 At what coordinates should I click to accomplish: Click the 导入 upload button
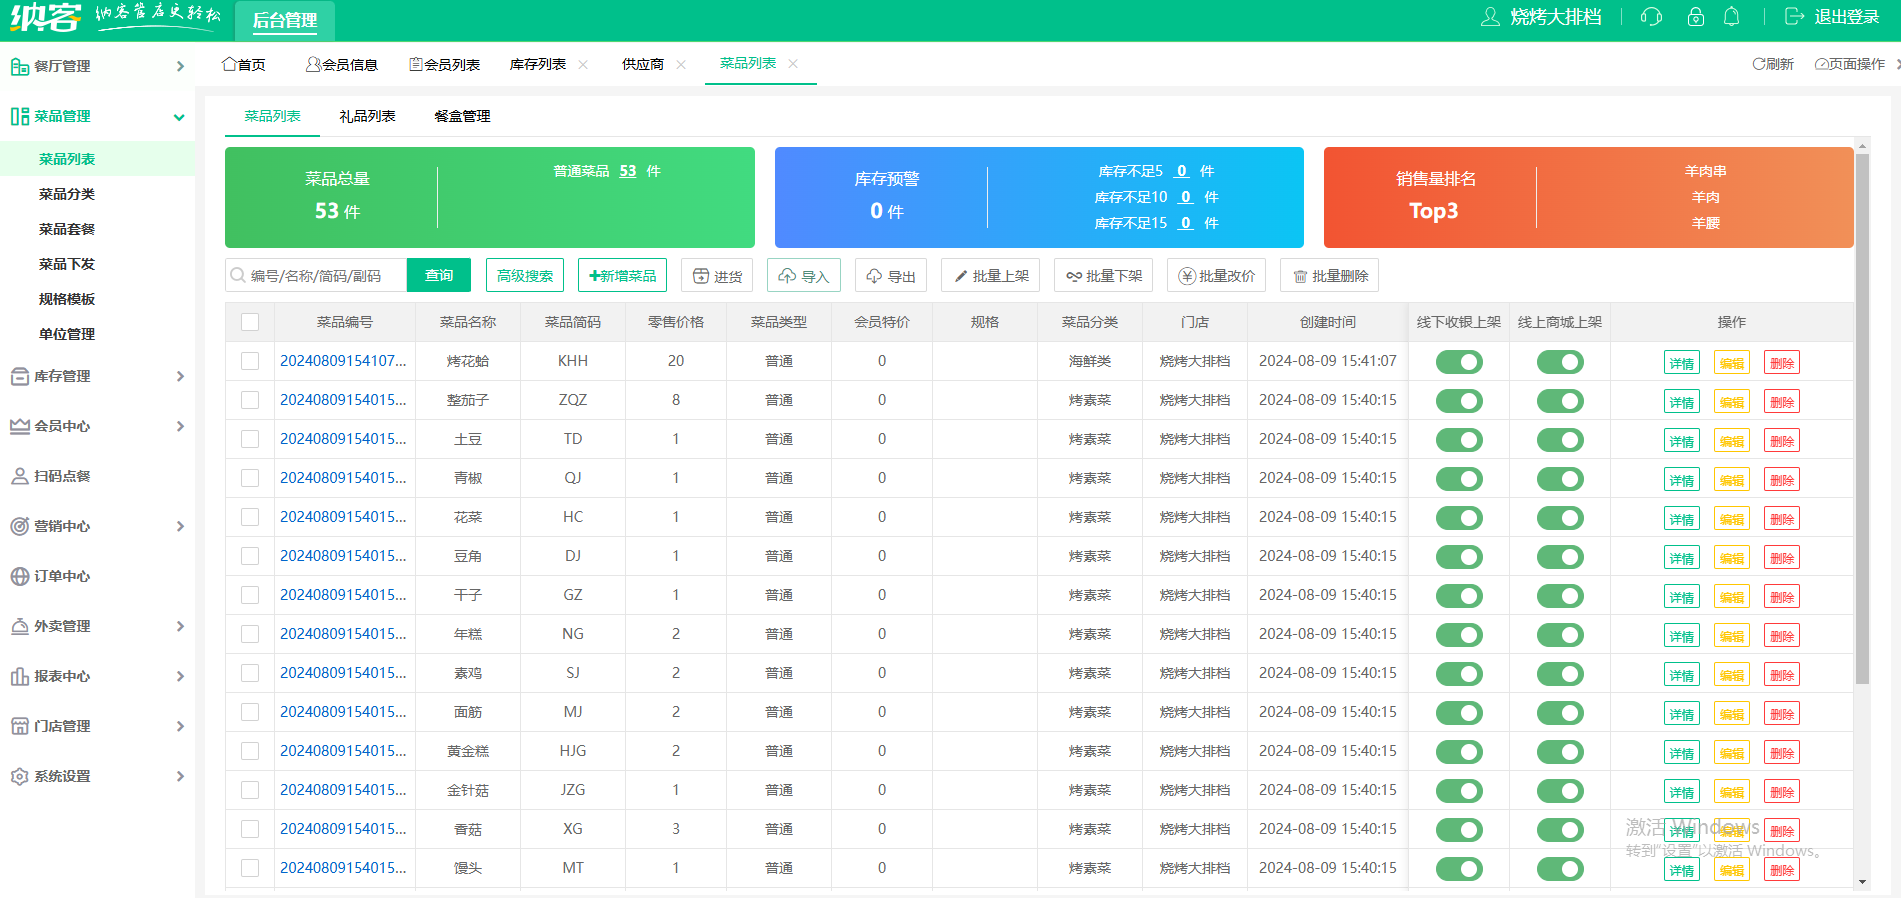pos(804,275)
